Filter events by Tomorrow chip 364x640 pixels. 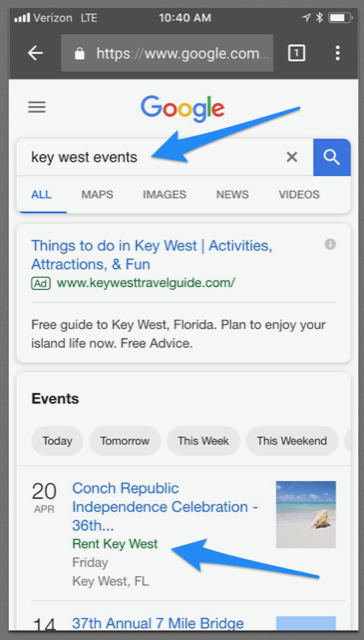pyautogui.click(x=125, y=441)
